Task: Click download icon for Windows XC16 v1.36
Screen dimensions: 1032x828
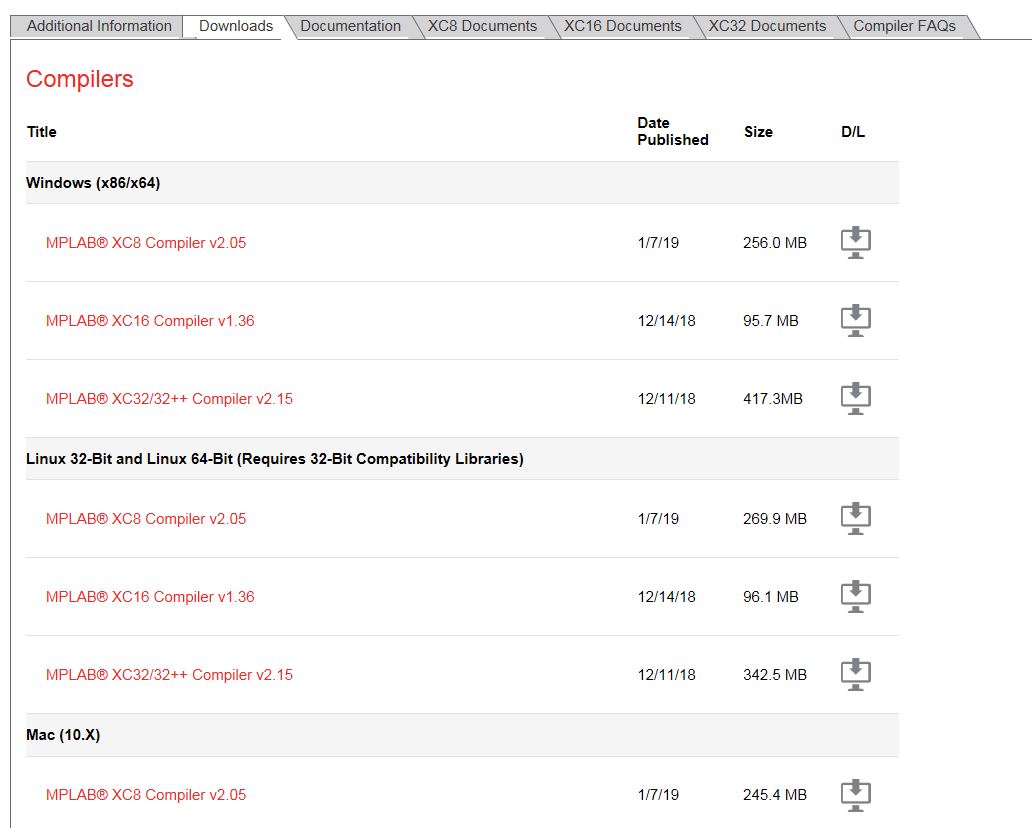Action: coord(856,321)
